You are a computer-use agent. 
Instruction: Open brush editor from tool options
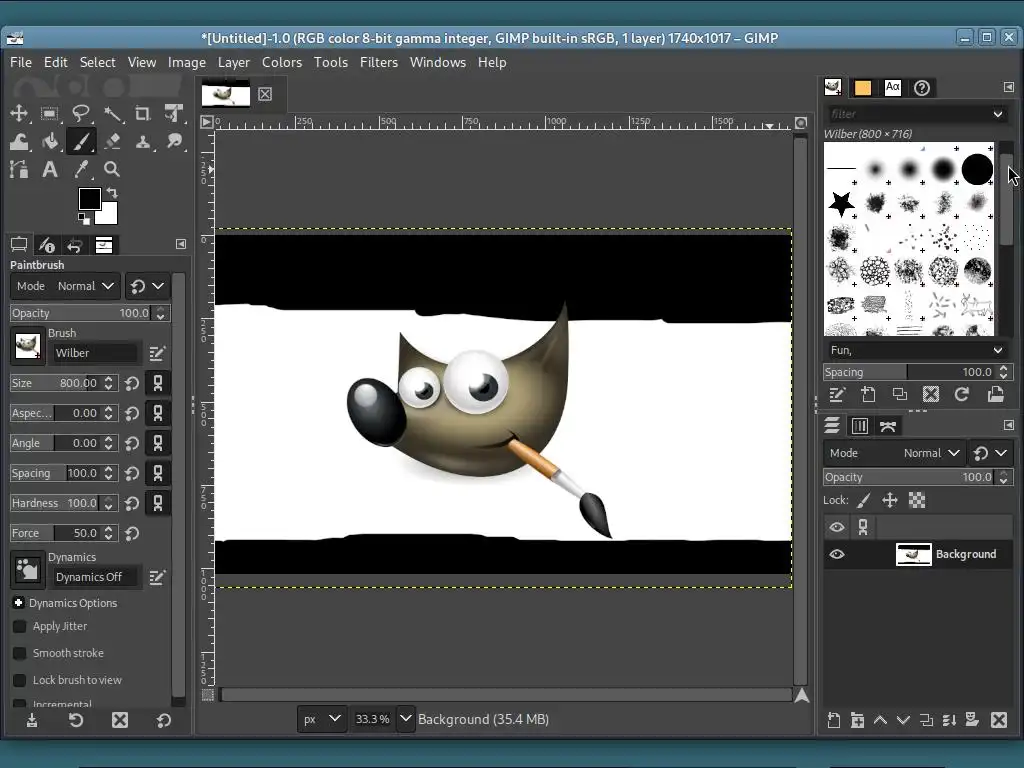157,353
